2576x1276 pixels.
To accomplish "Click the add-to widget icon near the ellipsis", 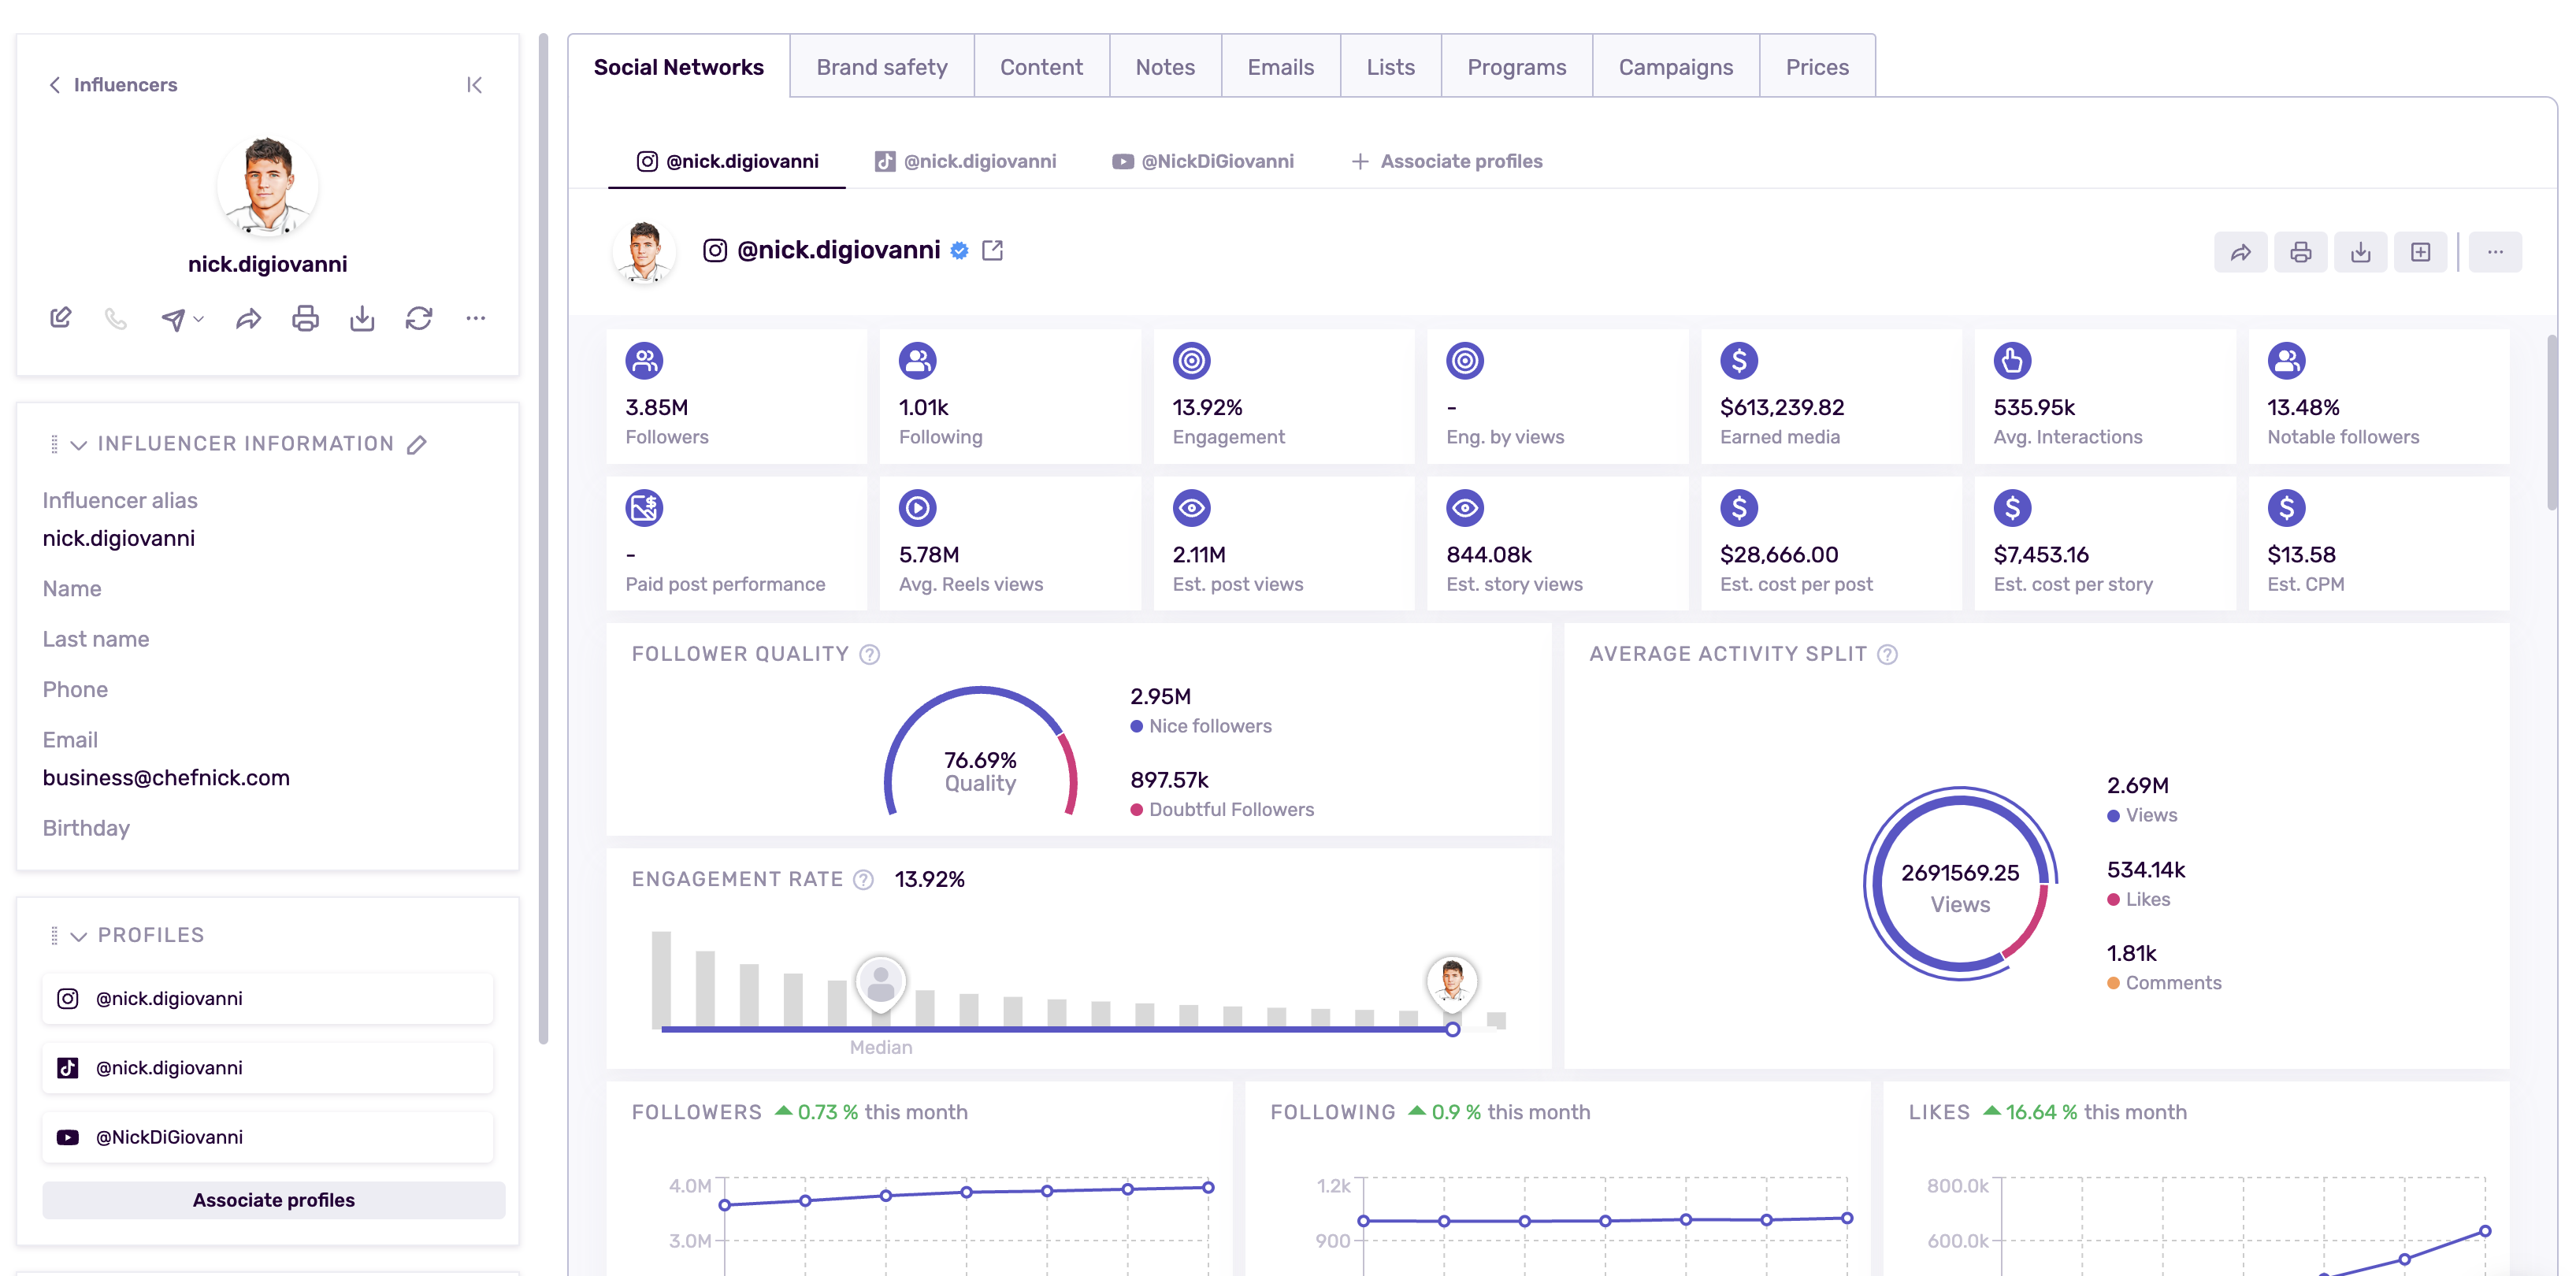I will (2421, 251).
